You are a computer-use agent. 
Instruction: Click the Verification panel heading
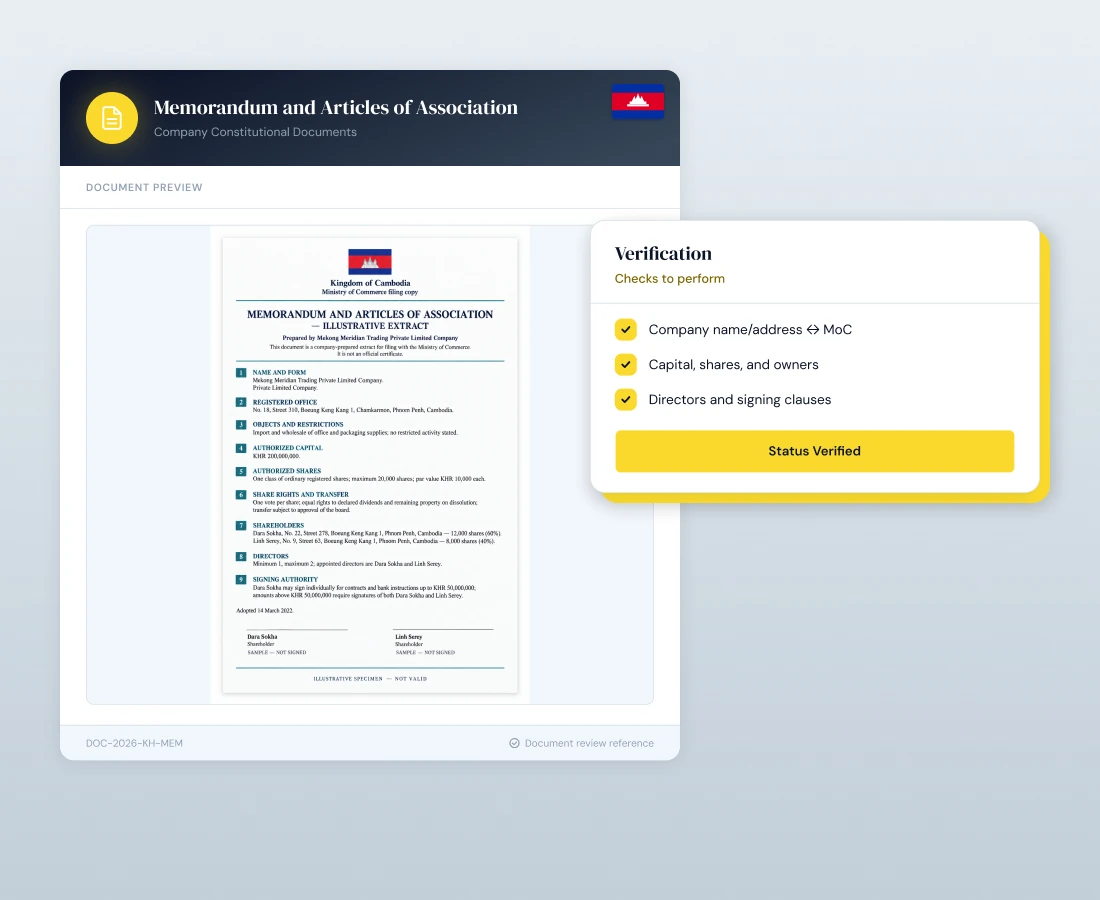[663, 253]
